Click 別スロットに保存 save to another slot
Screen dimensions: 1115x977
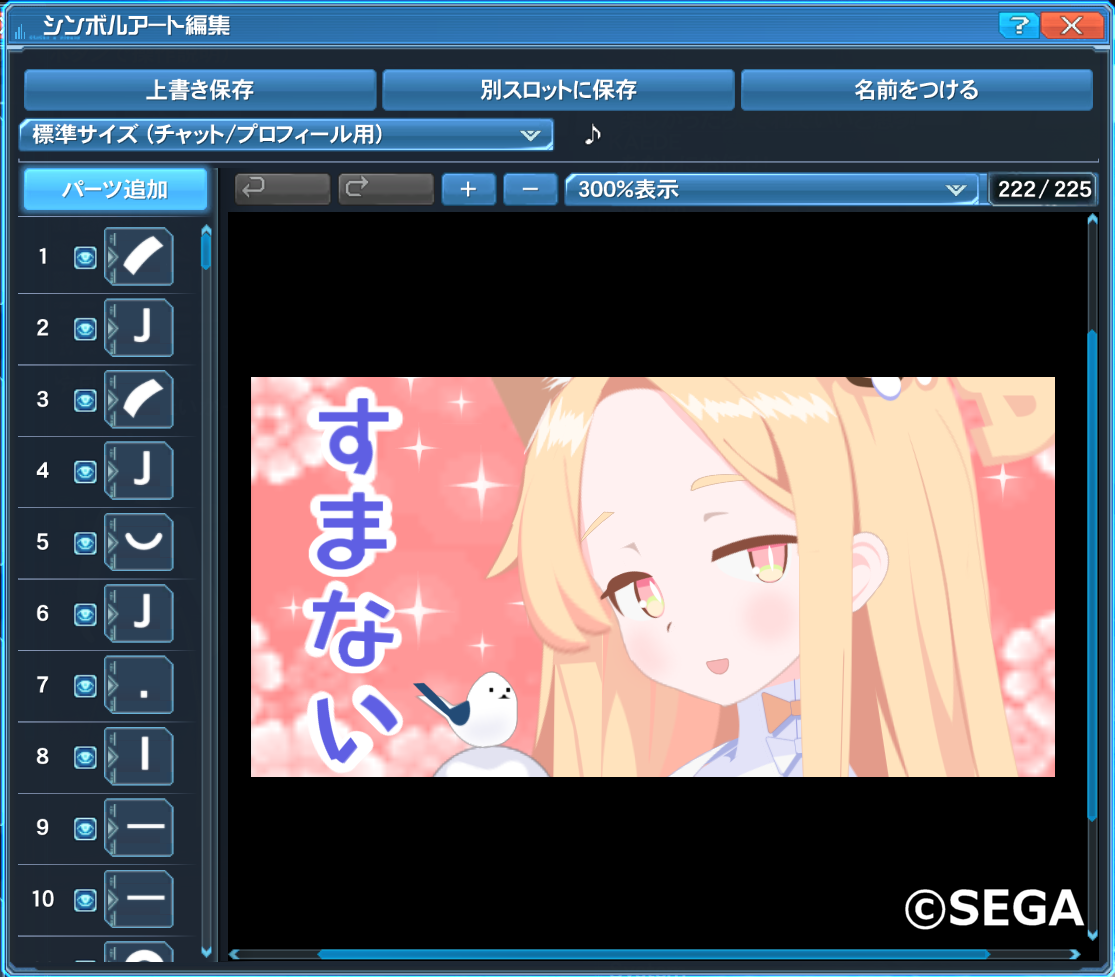[558, 90]
